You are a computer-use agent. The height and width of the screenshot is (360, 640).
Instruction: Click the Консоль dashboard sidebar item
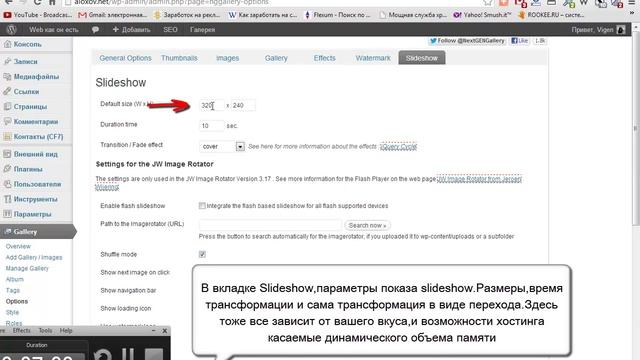click(x=27, y=44)
